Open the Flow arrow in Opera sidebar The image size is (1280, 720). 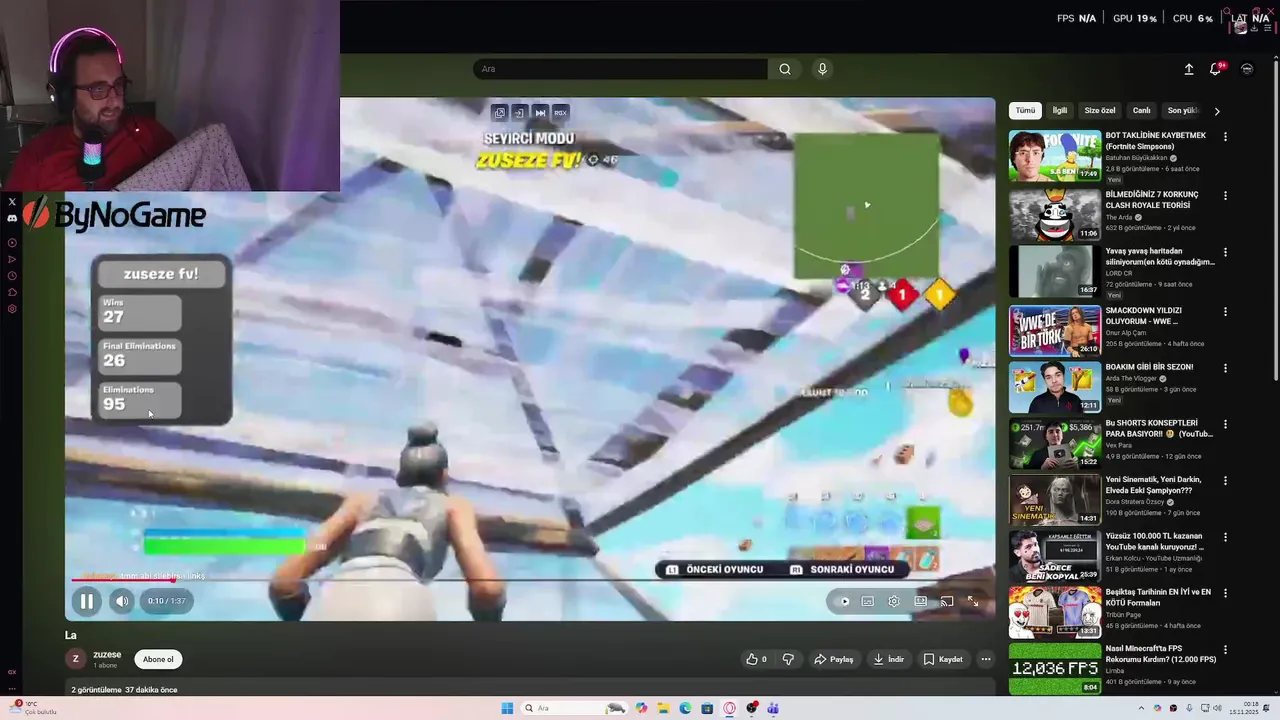[x=12, y=259]
